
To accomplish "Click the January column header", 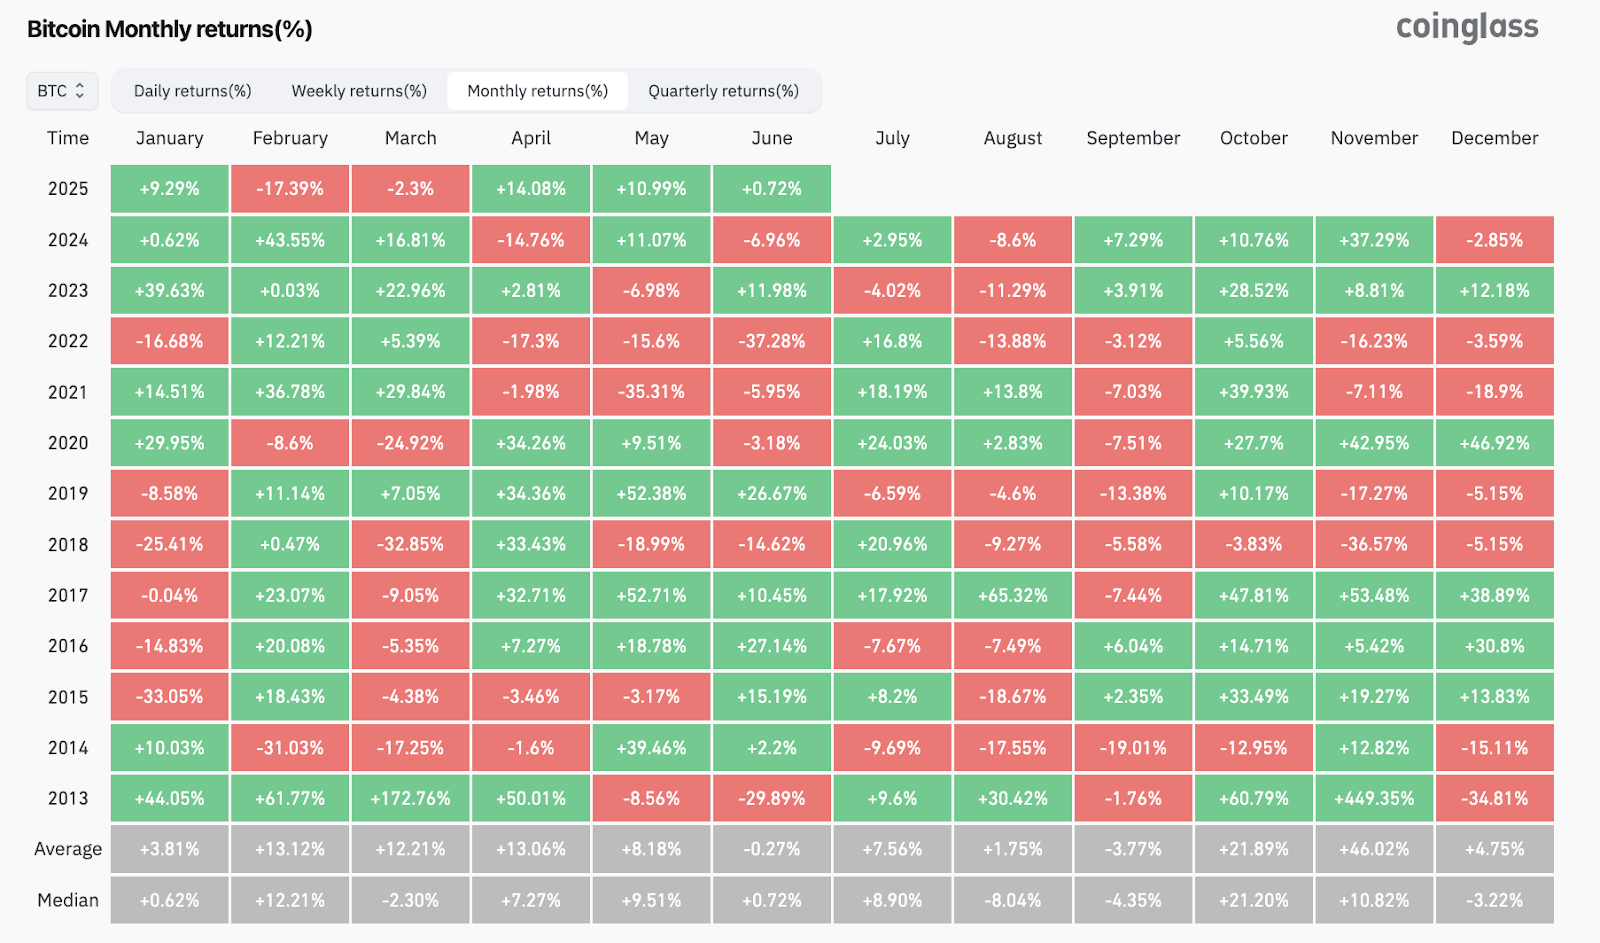I will coord(170,138).
